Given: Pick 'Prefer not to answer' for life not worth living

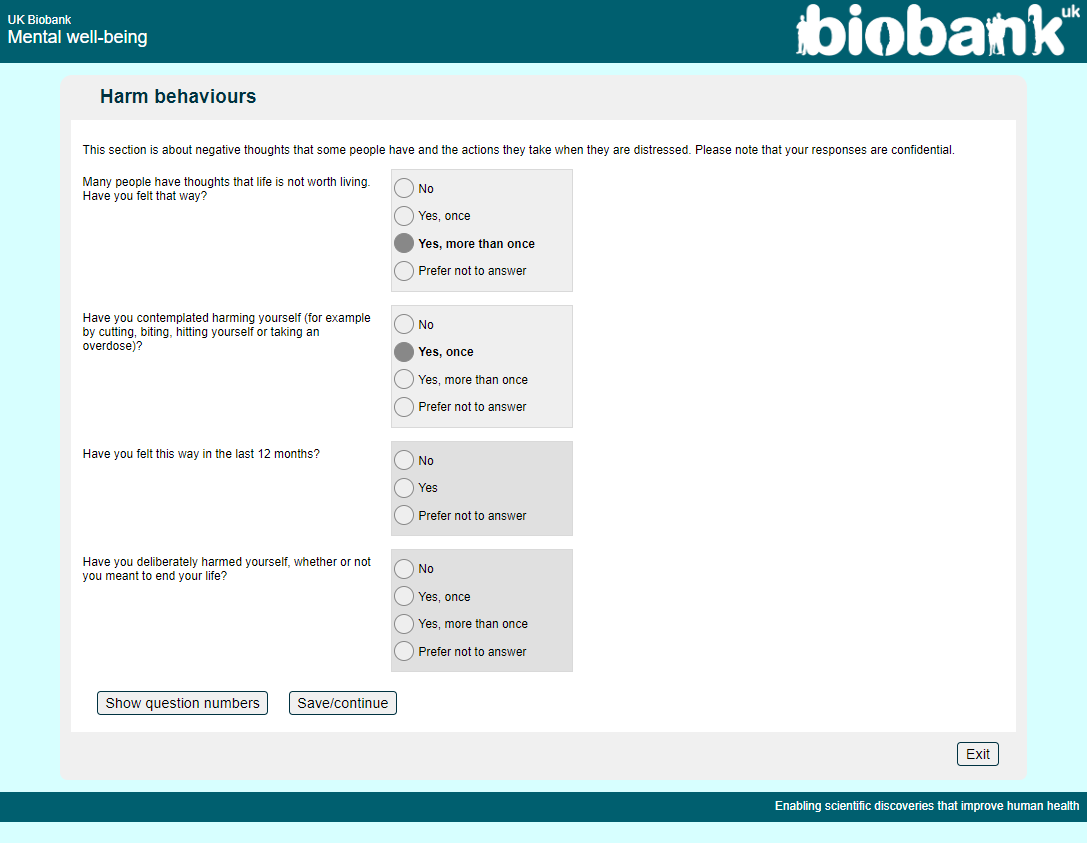Looking at the screenshot, I should pyautogui.click(x=404, y=271).
